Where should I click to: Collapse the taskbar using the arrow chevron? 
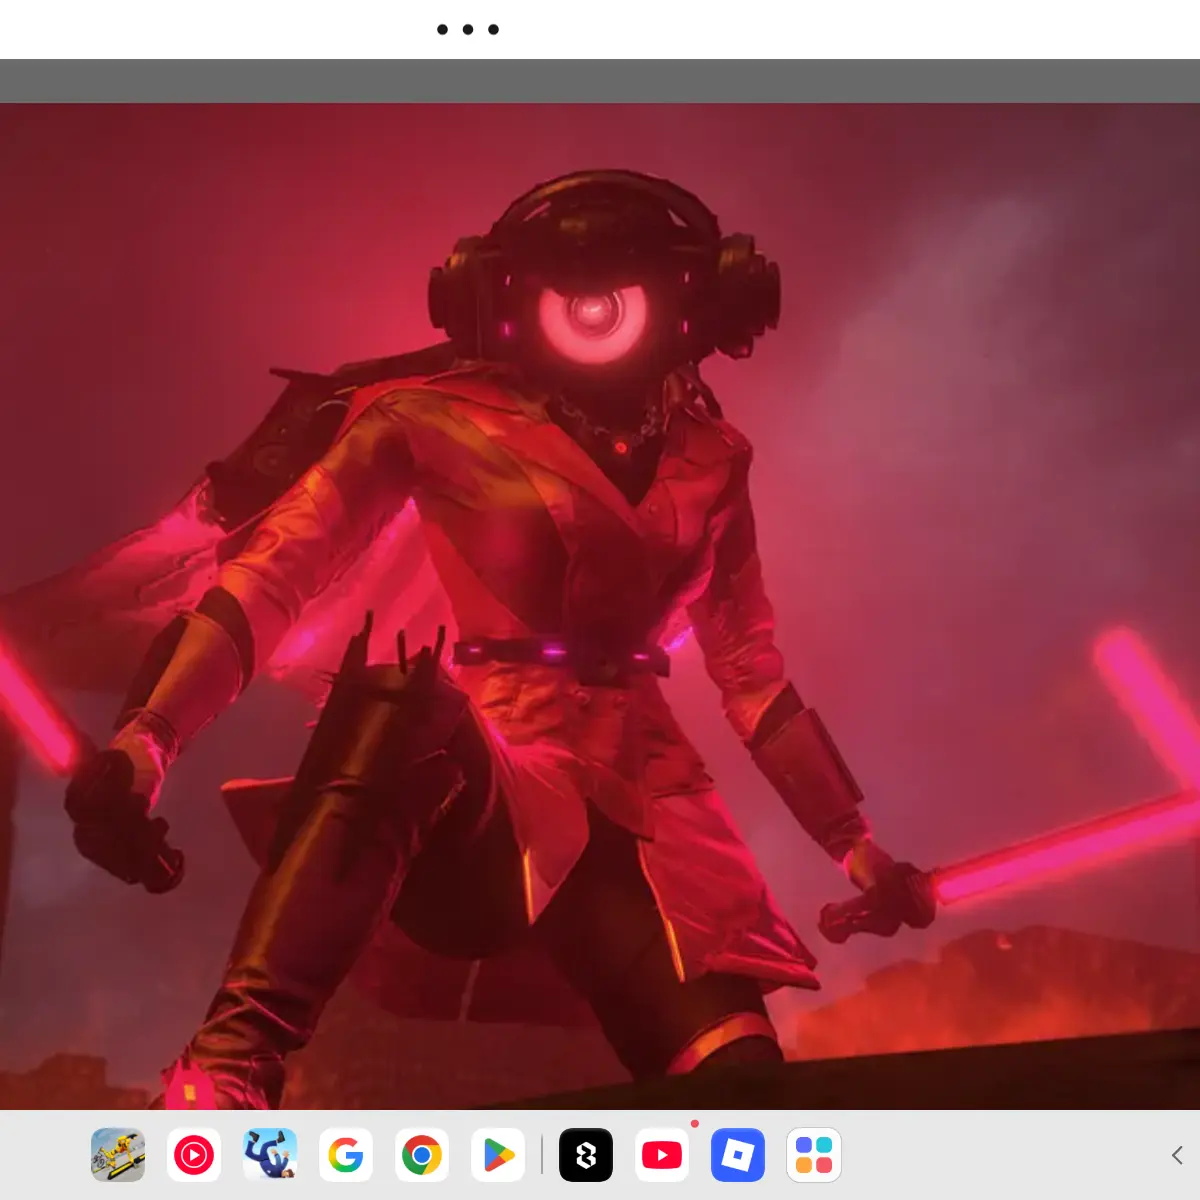click(1177, 1155)
